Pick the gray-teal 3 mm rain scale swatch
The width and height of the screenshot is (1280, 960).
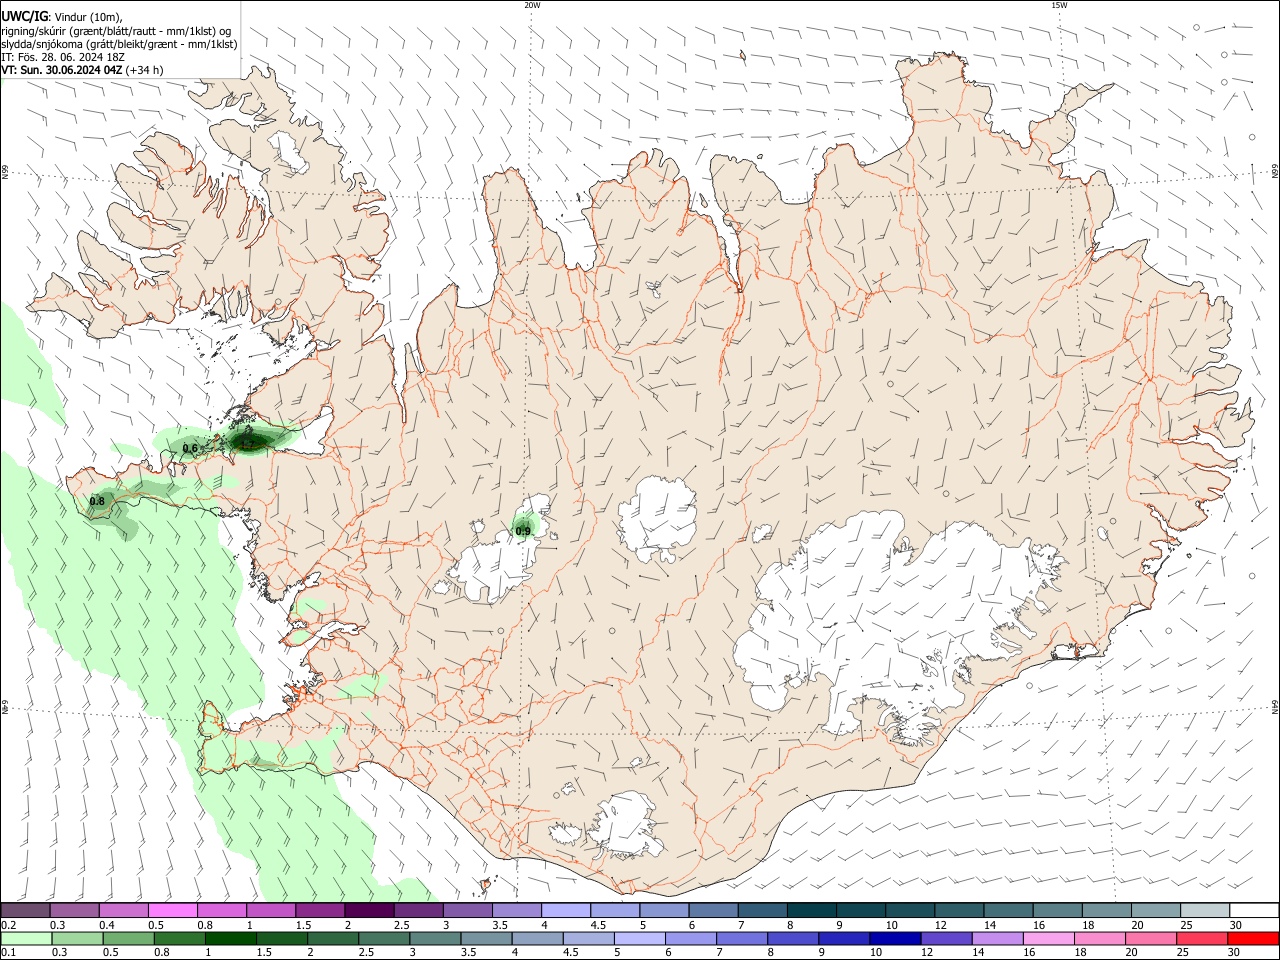(436, 939)
